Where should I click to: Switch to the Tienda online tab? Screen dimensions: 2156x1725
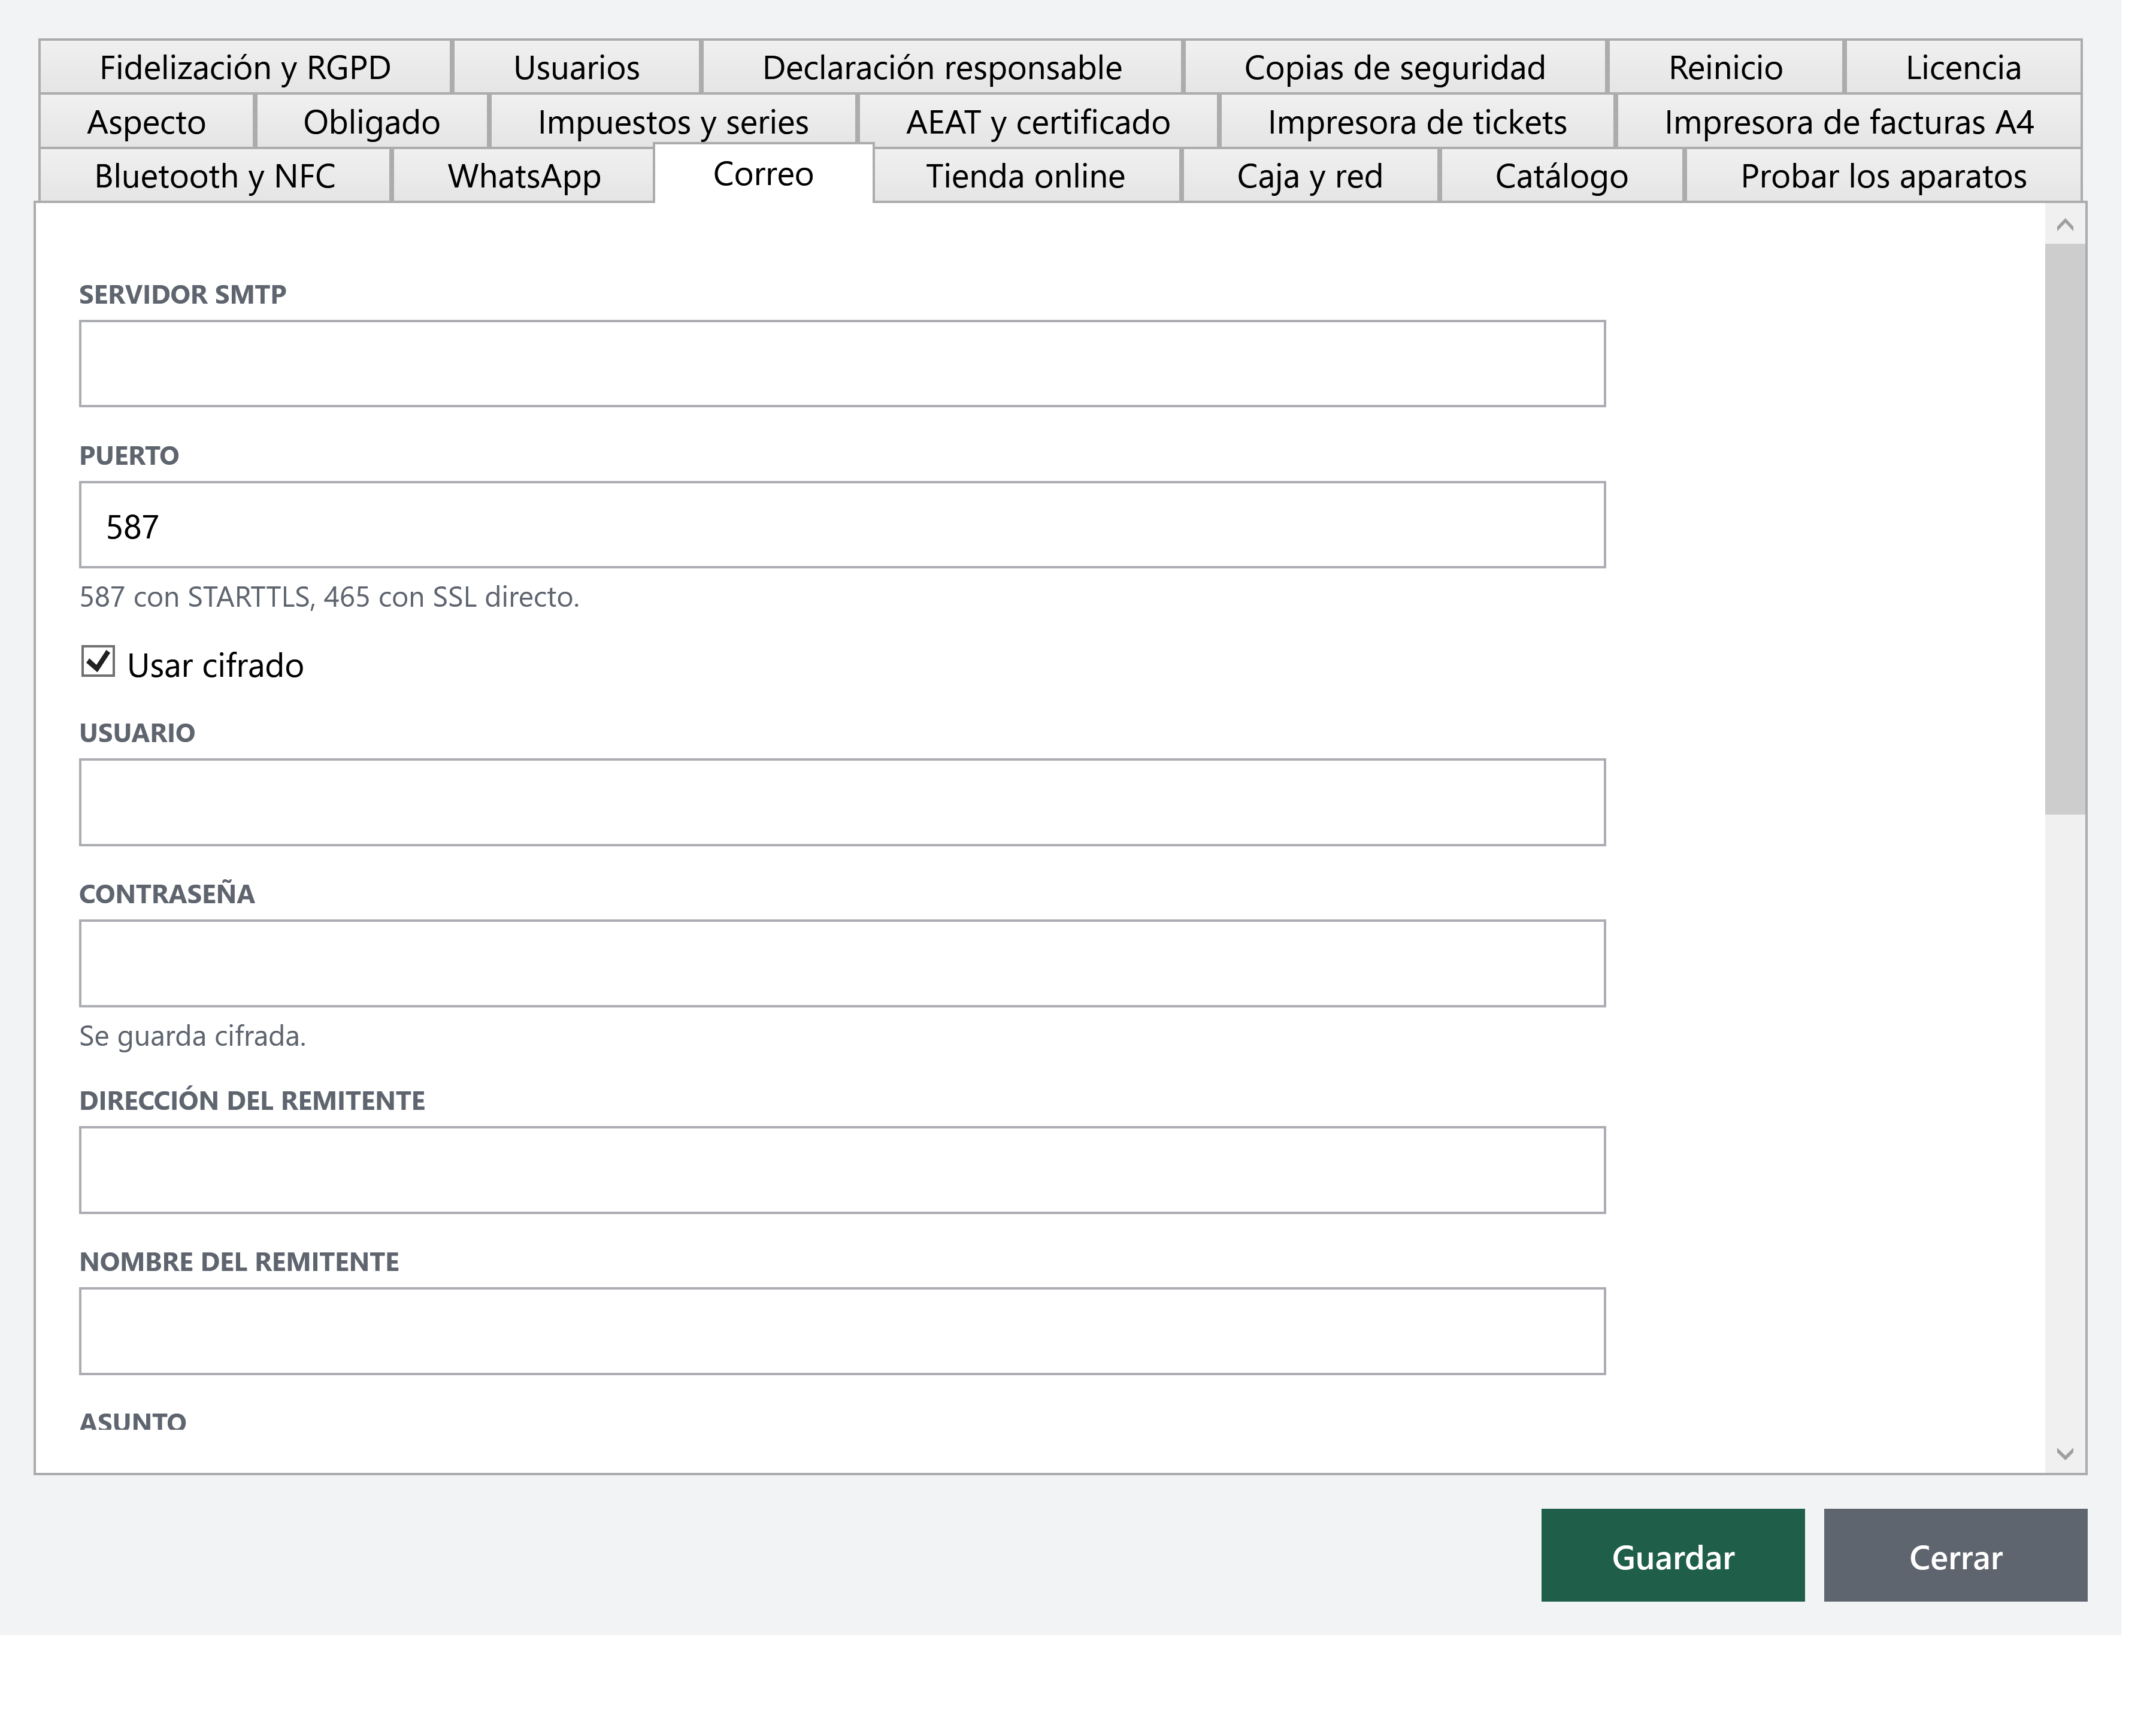pyautogui.click(x=1026, y=176)
